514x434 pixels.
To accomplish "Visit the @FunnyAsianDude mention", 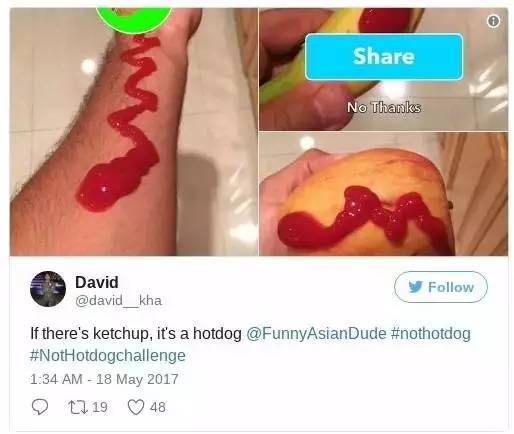I will [x=316, y=334].
